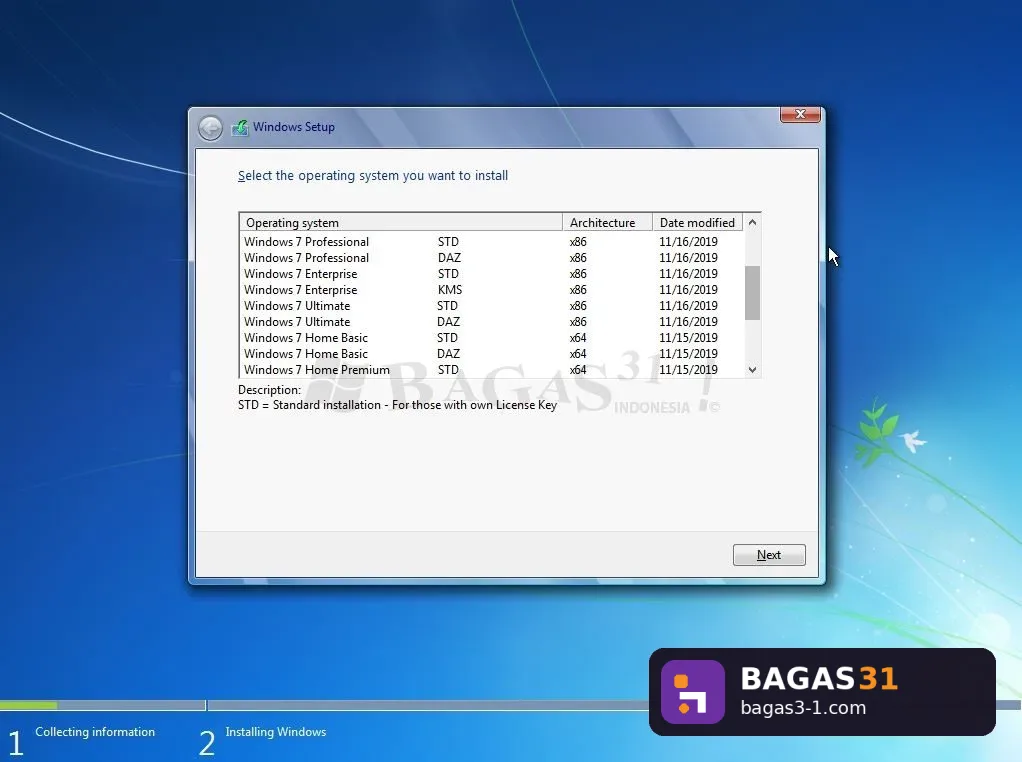The image size is (1022, 762).
Task: Select Windows 7 Ultimate STD x86
Action: point(491,306)
